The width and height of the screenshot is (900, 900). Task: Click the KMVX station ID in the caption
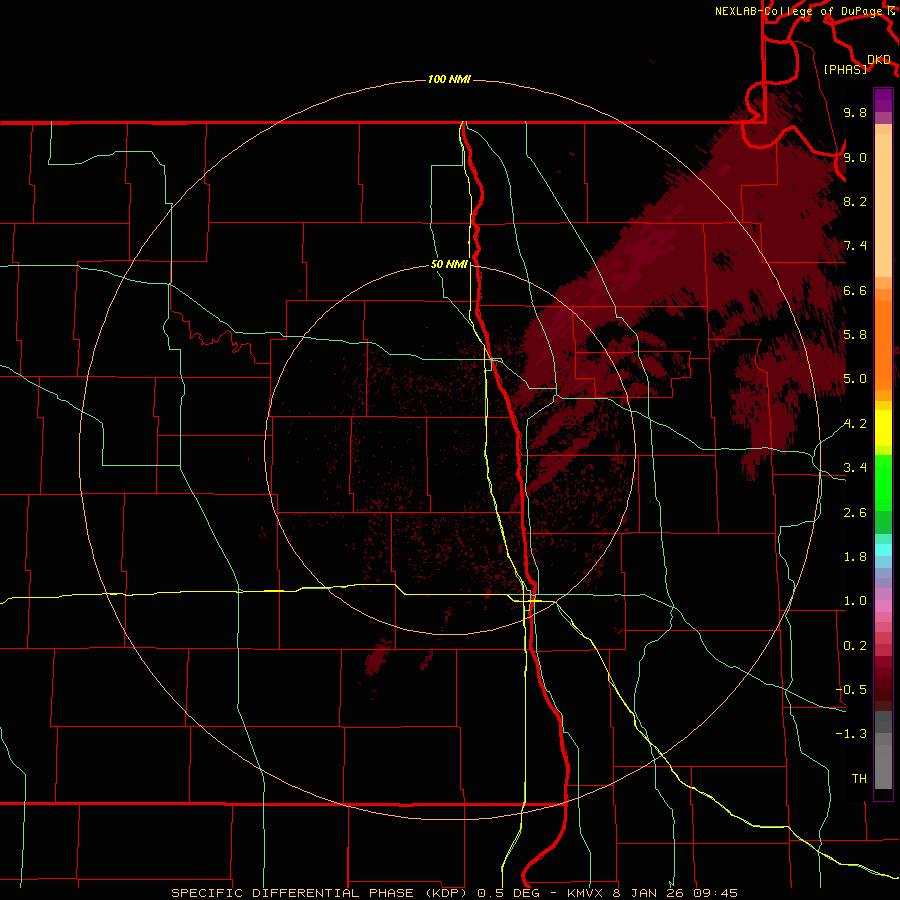tap(585, 893)
